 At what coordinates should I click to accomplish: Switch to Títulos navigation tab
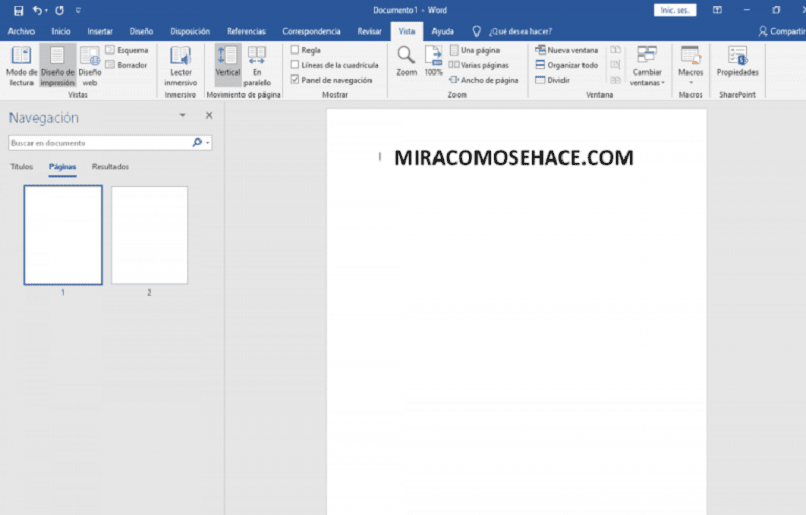[x=22, y=167]
